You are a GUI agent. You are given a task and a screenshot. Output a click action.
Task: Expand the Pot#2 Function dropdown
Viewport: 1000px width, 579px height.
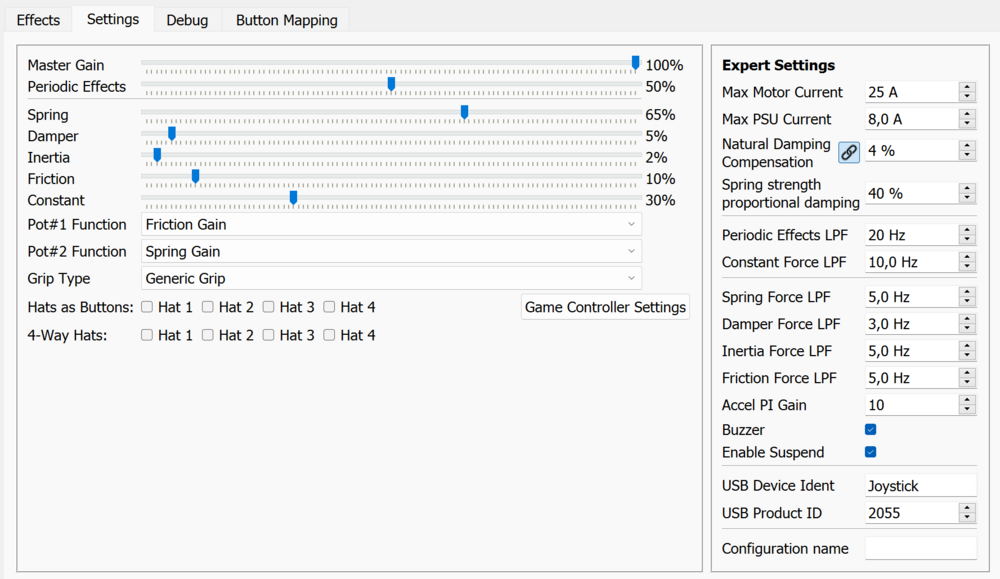392,252
